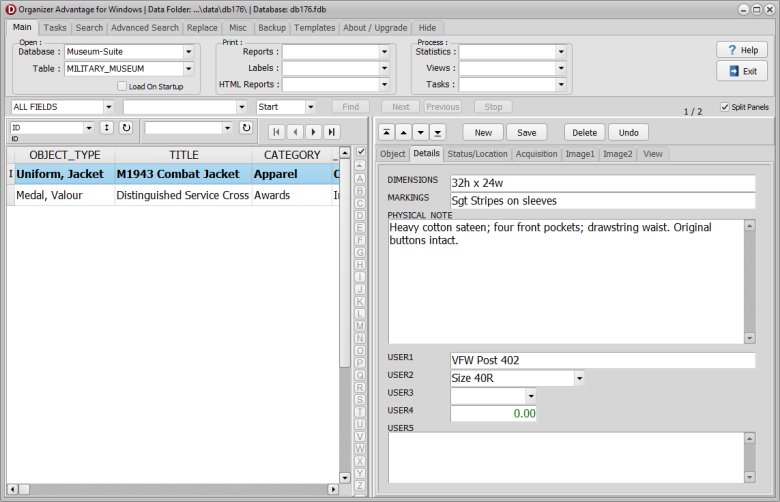
Task: Click refresh icon beside the ID sort dropdown
Action: coord(126,128)
